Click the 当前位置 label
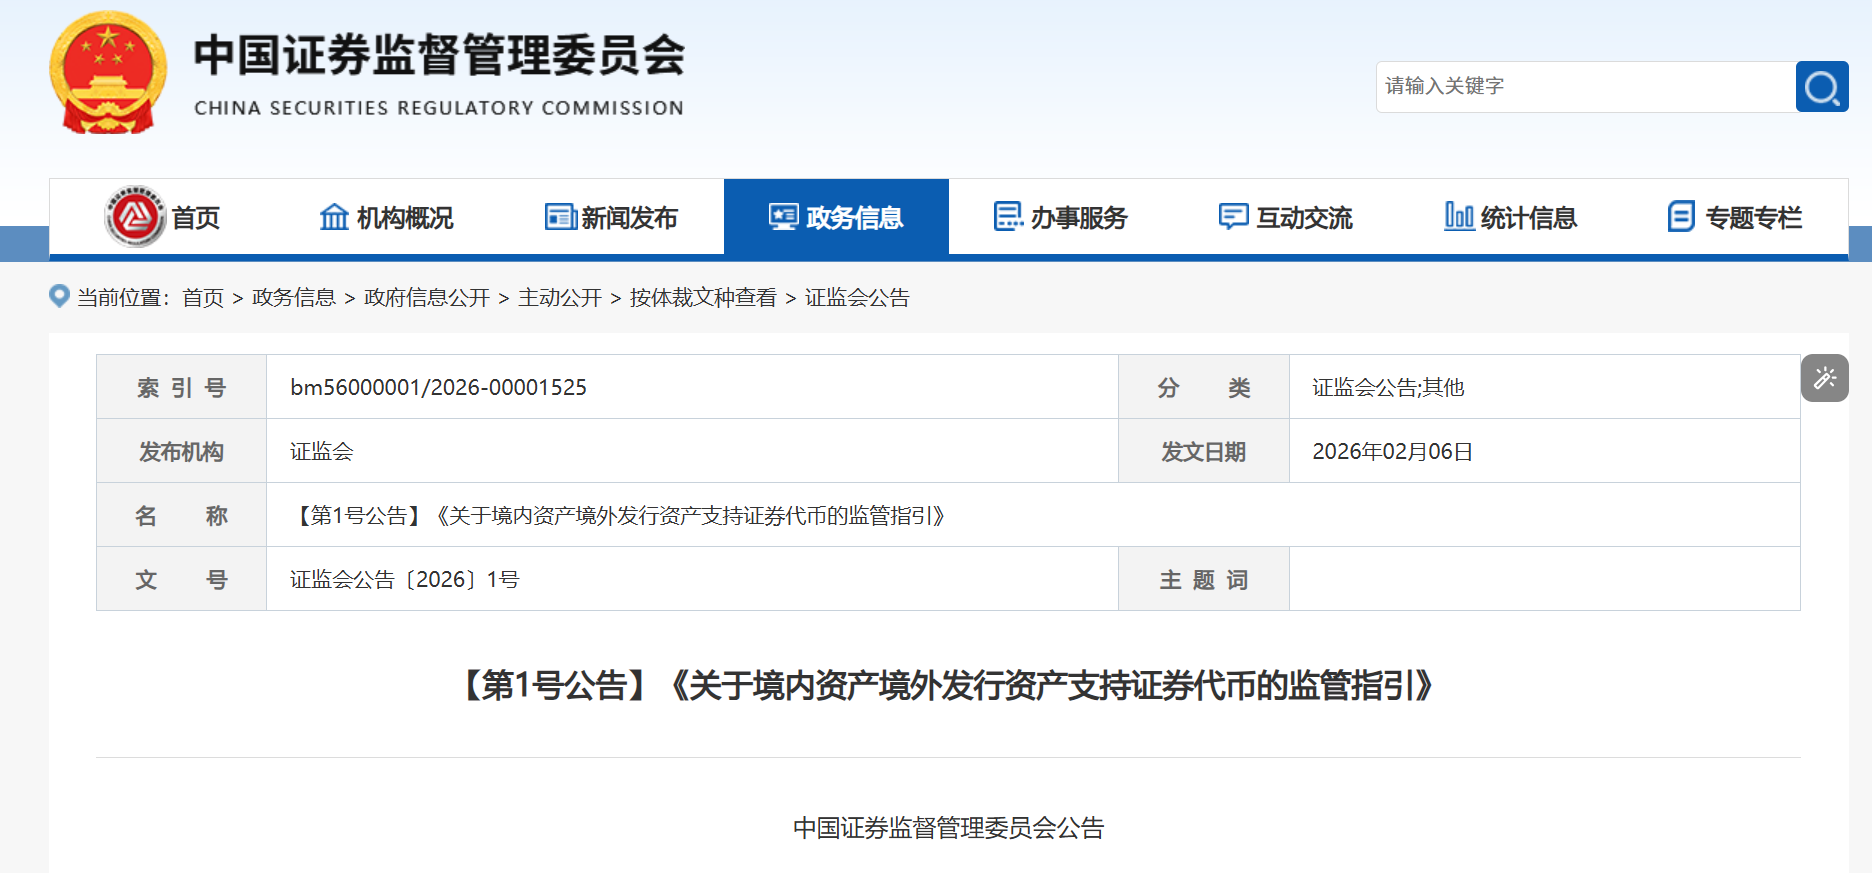The height and width of the screenshot is (873, 1872). click(123, 298)
